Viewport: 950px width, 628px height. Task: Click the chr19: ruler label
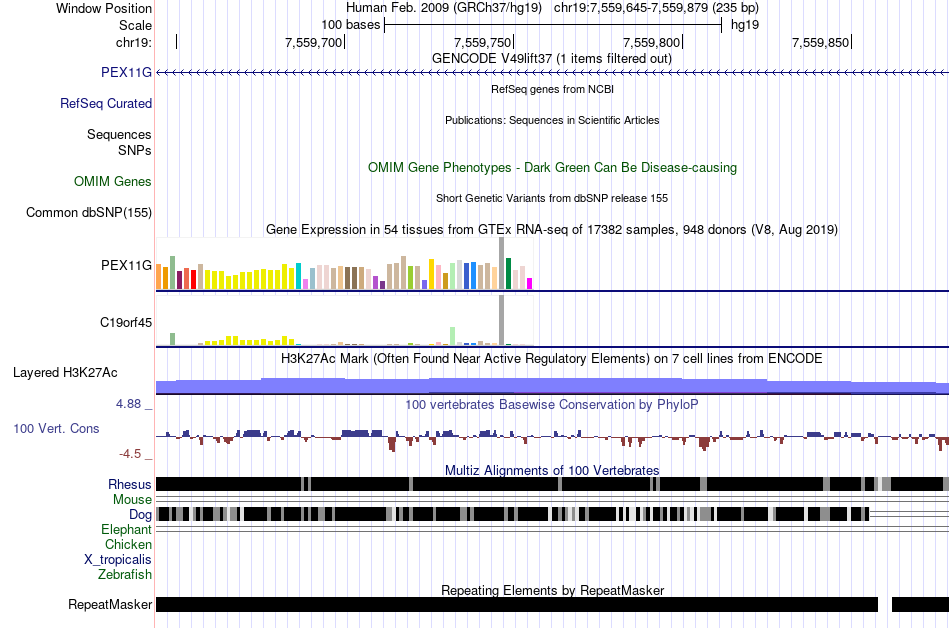(134, 42)
